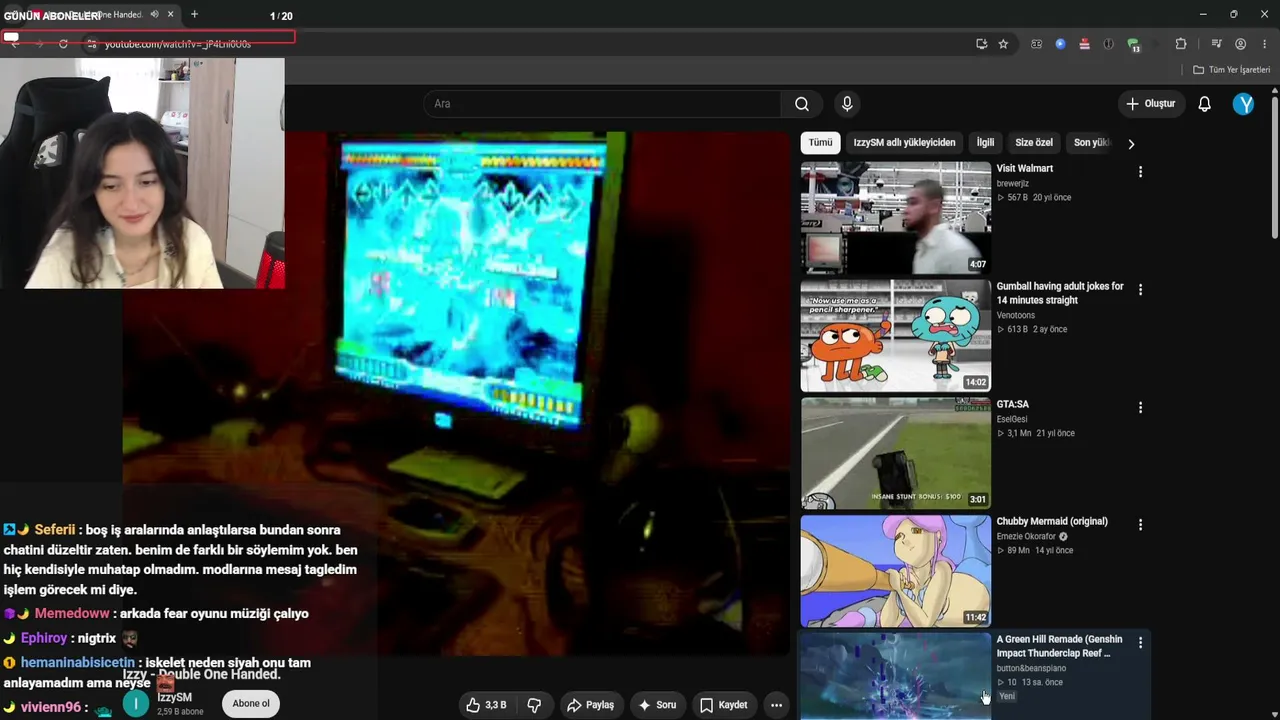
Task: Click the Soru ask button
Action: point(658,705)
